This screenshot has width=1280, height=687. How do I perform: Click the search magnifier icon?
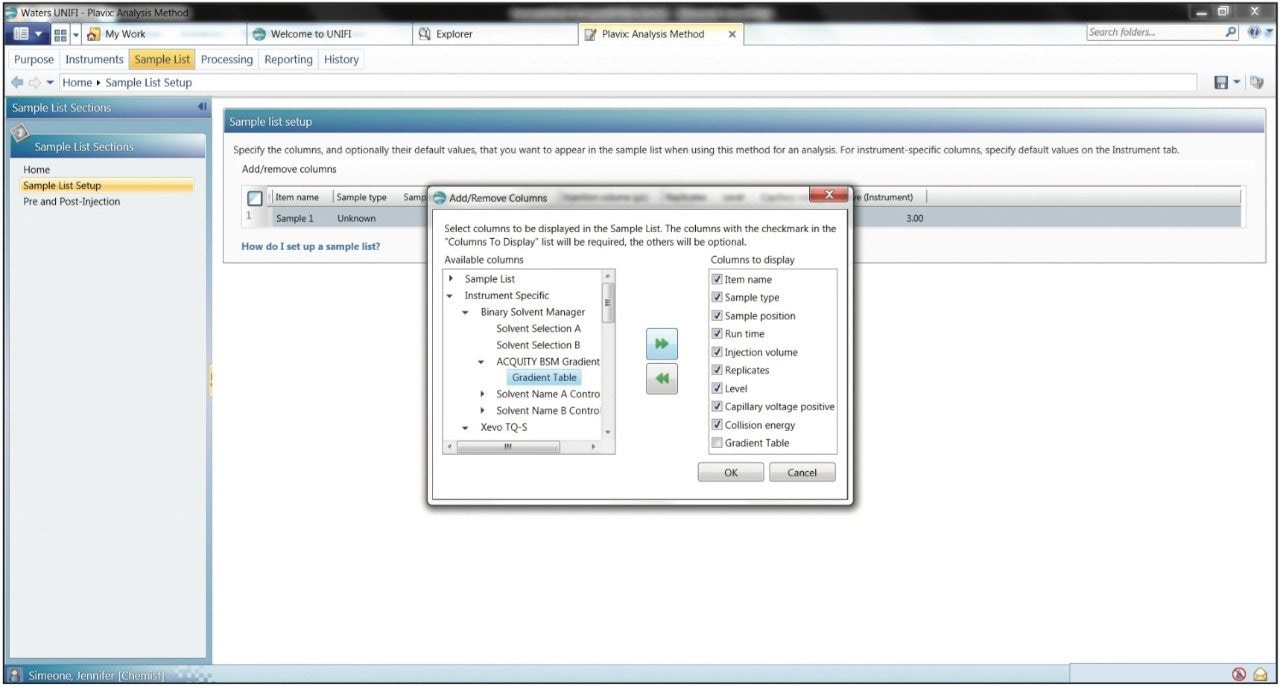[1231, 33]
